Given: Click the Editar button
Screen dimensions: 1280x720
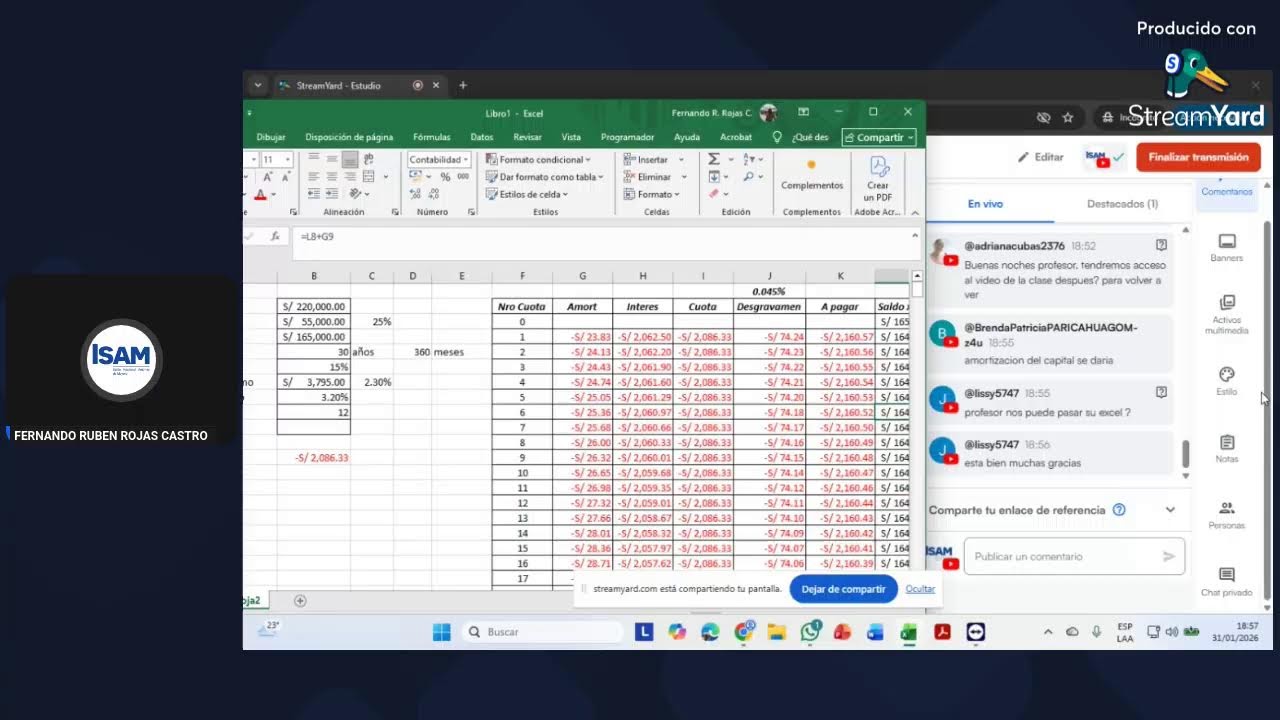Looking at the screenshot, I should 1040,157.
